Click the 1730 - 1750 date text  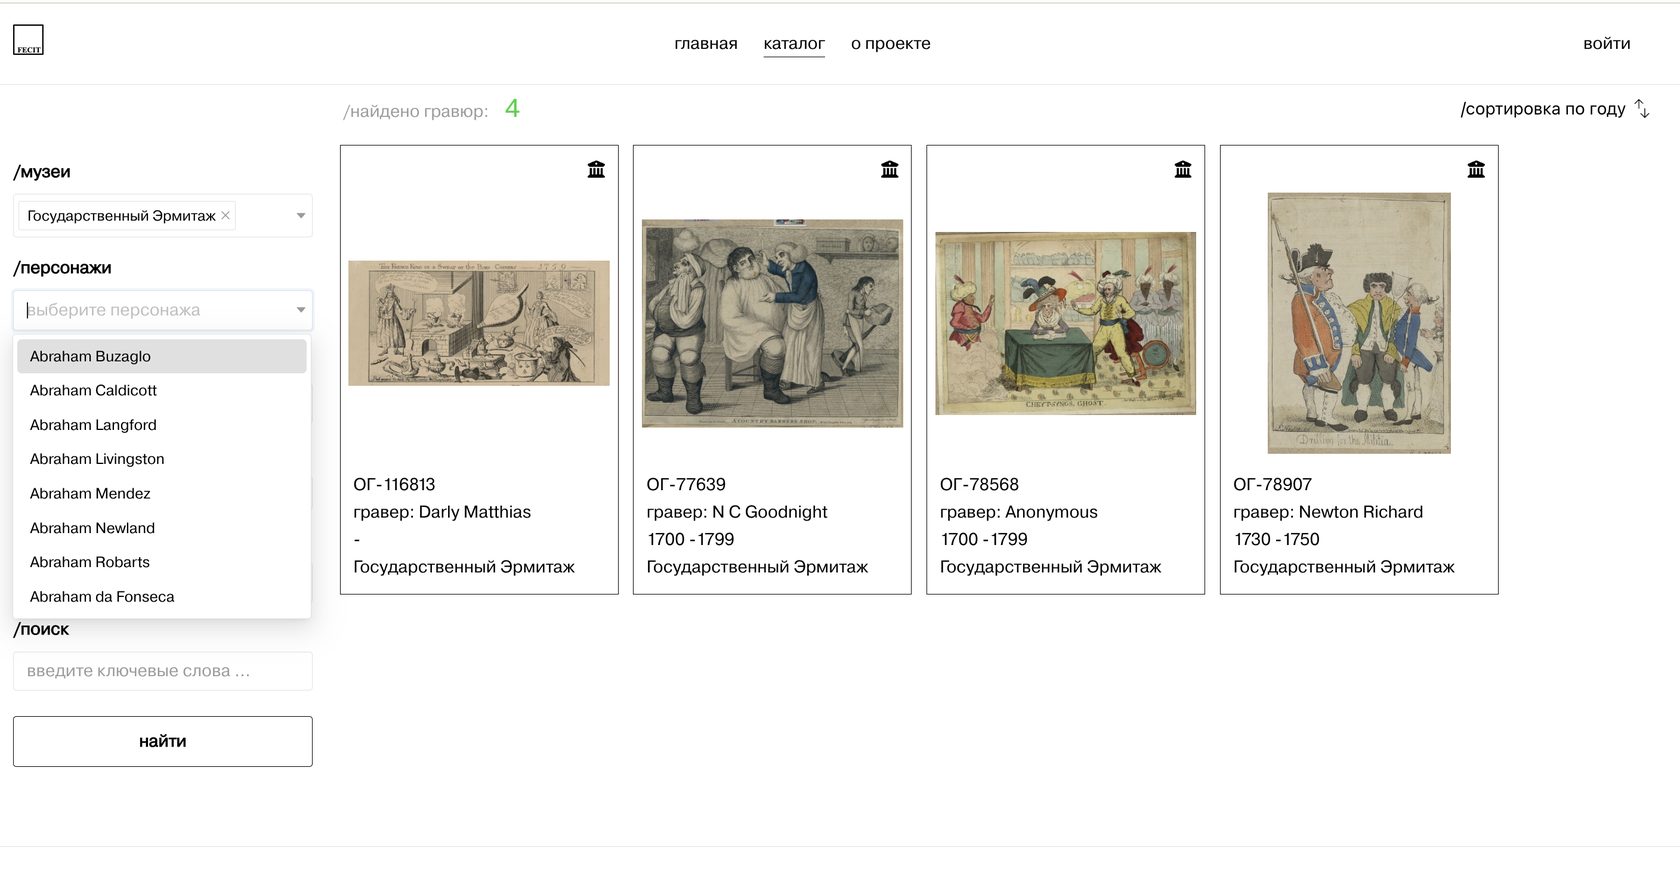pyautogui.click(x=1277, y=539)
